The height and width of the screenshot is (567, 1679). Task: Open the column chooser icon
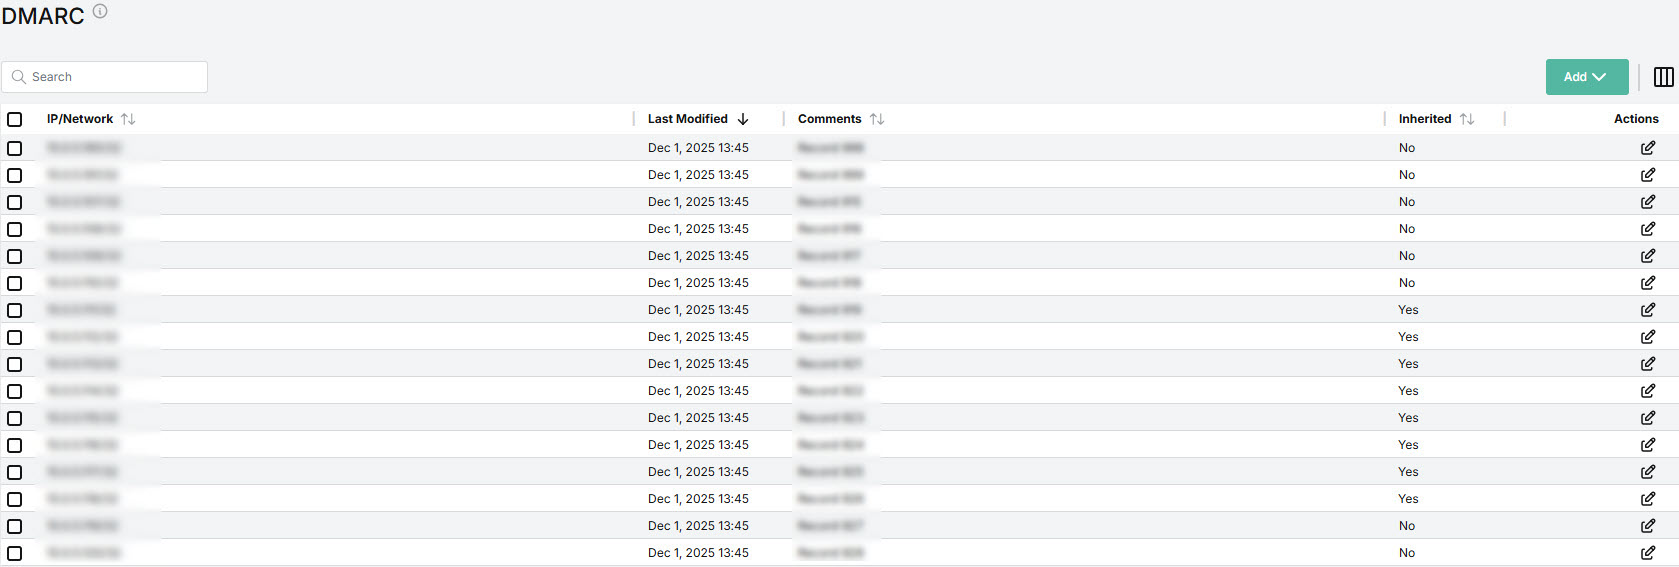point(1664,77)
